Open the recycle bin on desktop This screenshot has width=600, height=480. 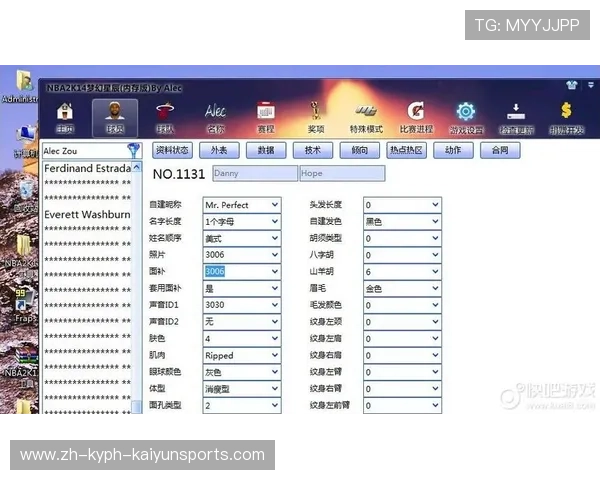click(26, 196)
